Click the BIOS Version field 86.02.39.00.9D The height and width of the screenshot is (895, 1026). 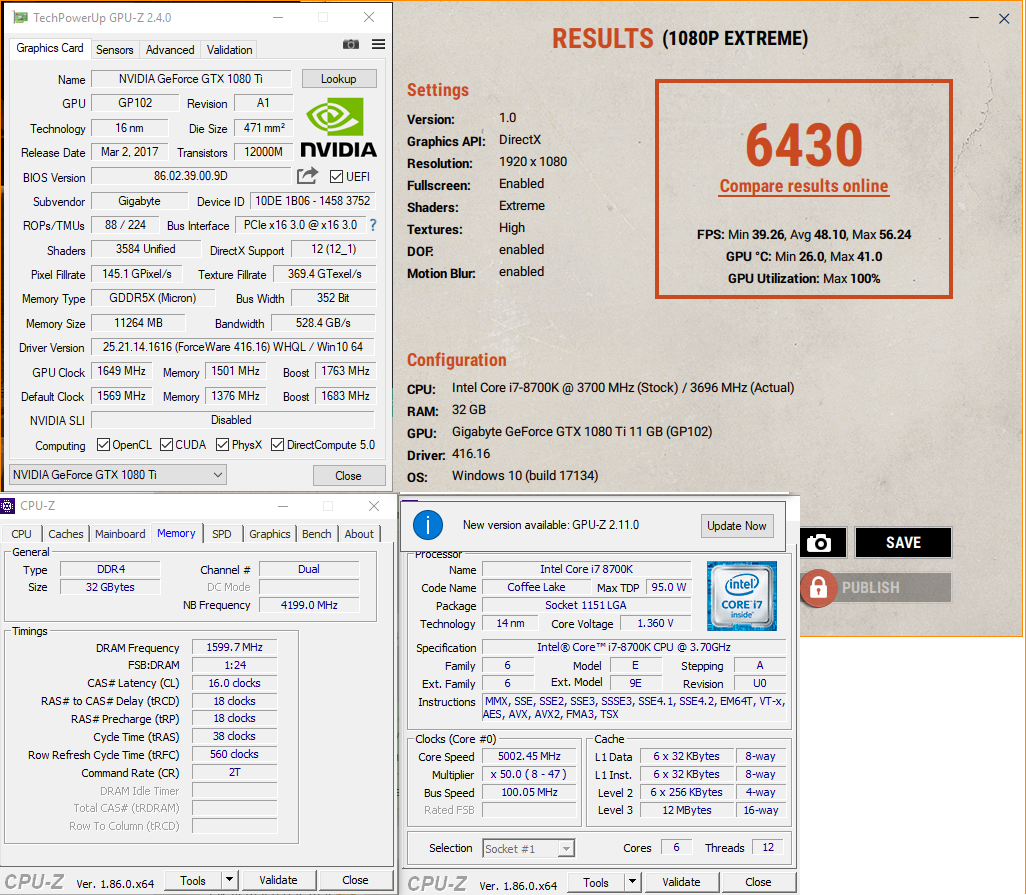point(191,176)
